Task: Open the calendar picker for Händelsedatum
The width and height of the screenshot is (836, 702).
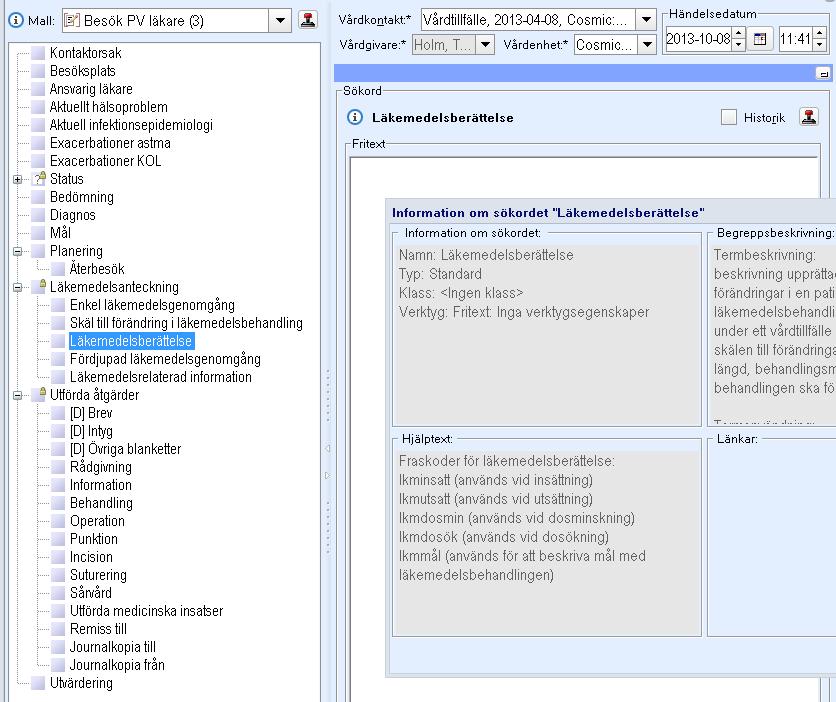Action: click(760, 39)
